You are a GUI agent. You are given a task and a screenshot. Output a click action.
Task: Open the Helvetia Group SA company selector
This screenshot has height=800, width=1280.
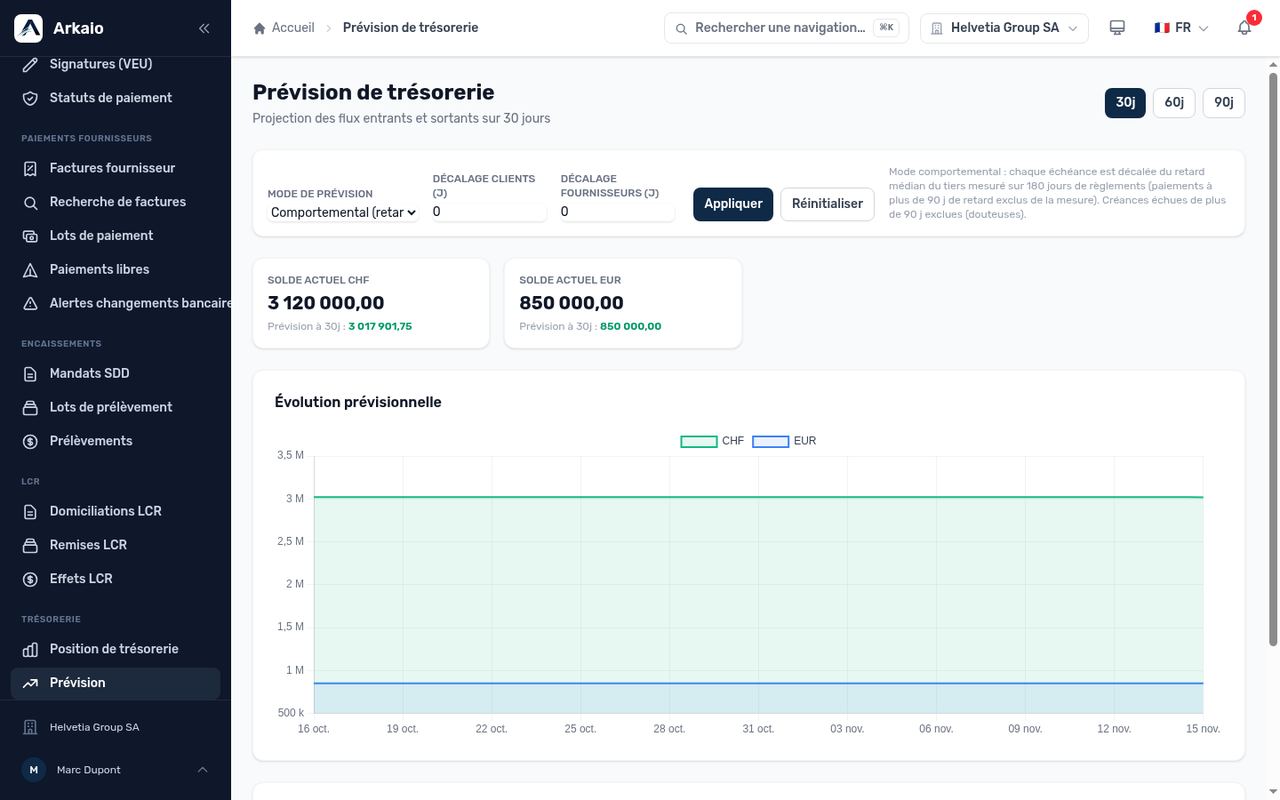tap(1005, 28)
